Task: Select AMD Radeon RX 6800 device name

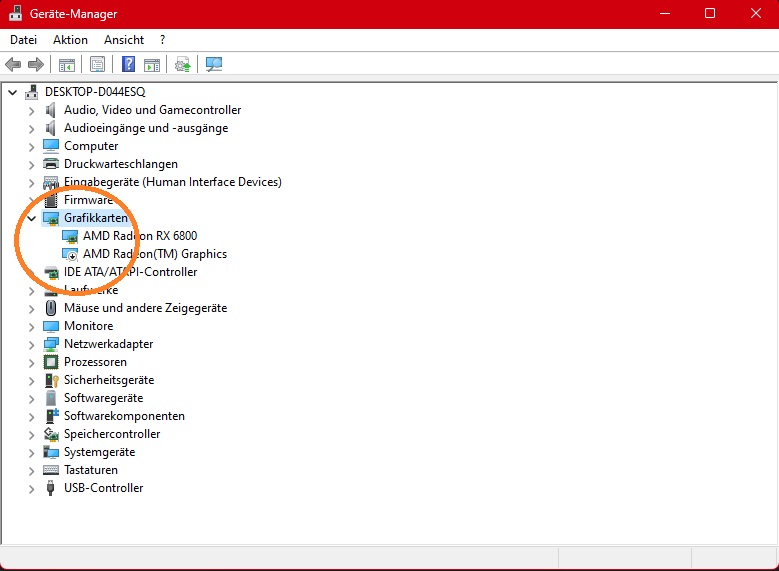Action: click(x=140, y=236)
